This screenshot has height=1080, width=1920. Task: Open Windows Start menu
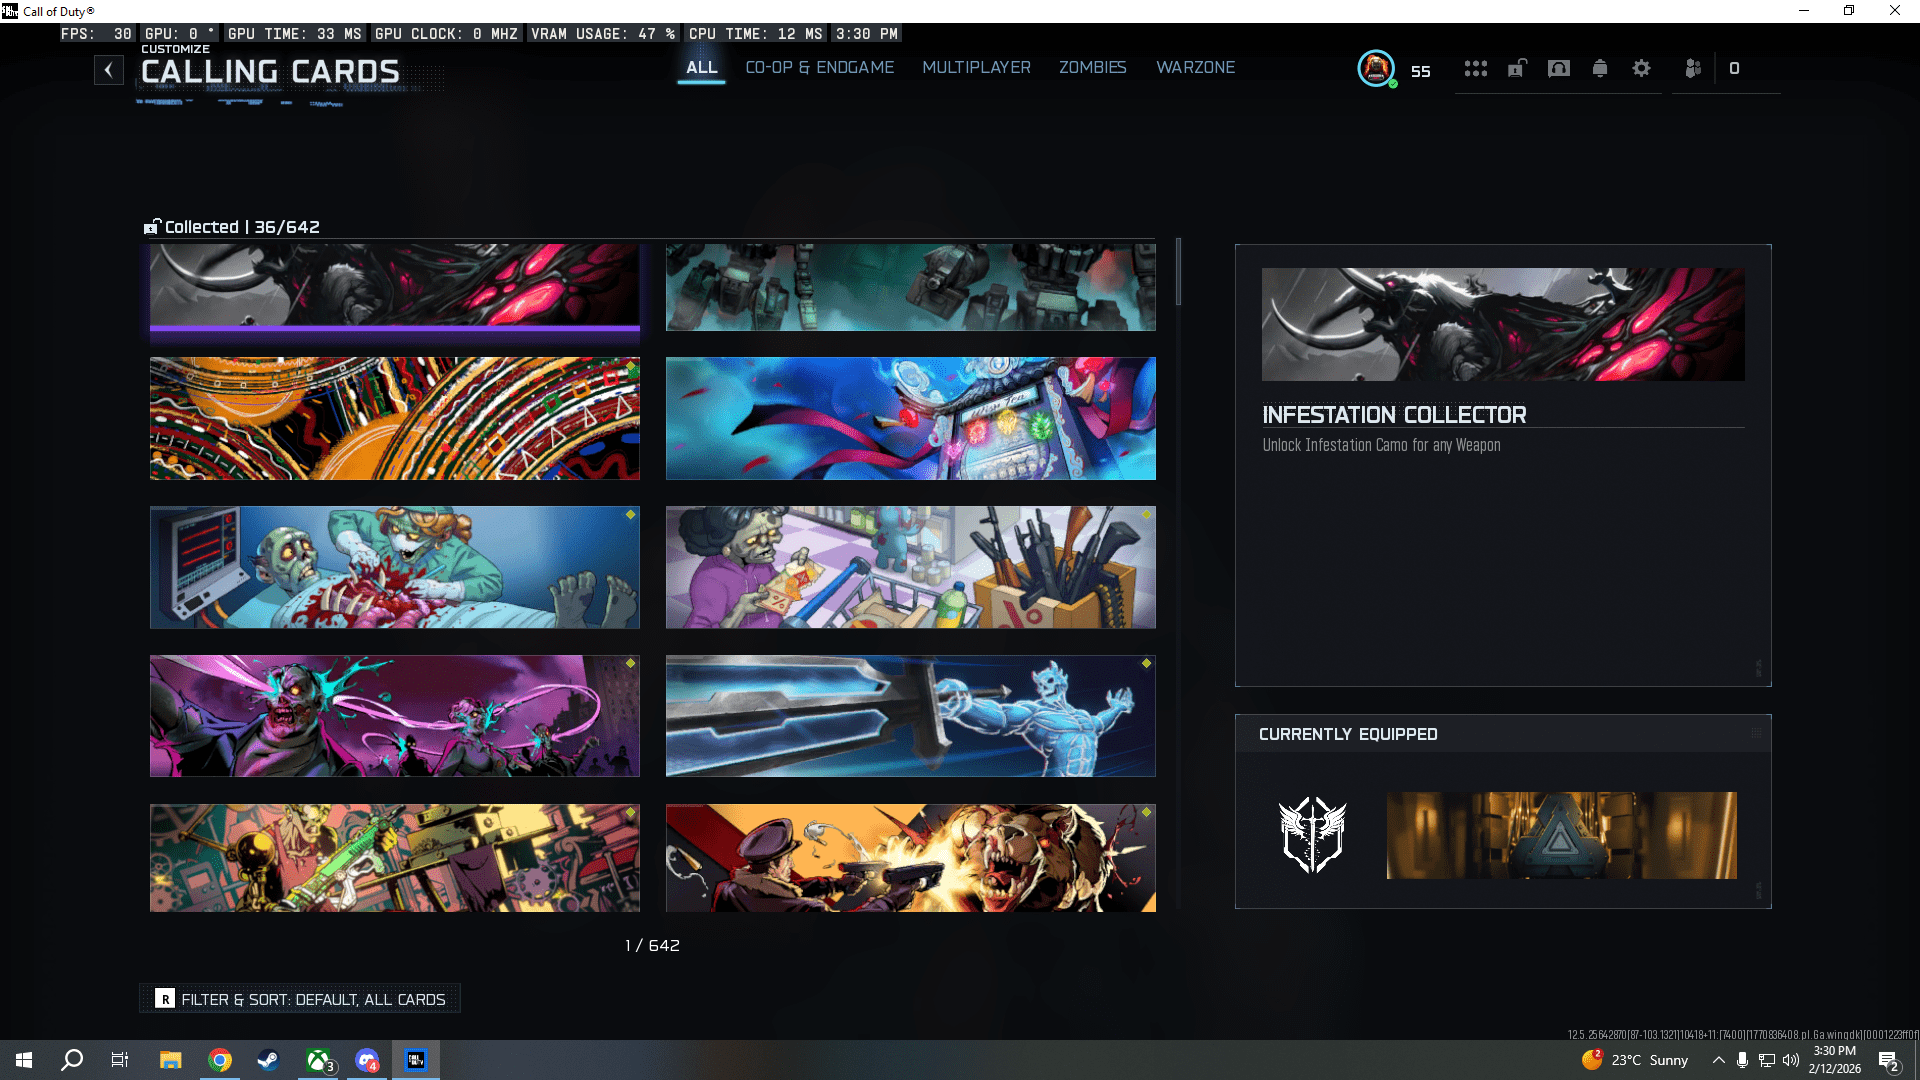[24, 1060]
